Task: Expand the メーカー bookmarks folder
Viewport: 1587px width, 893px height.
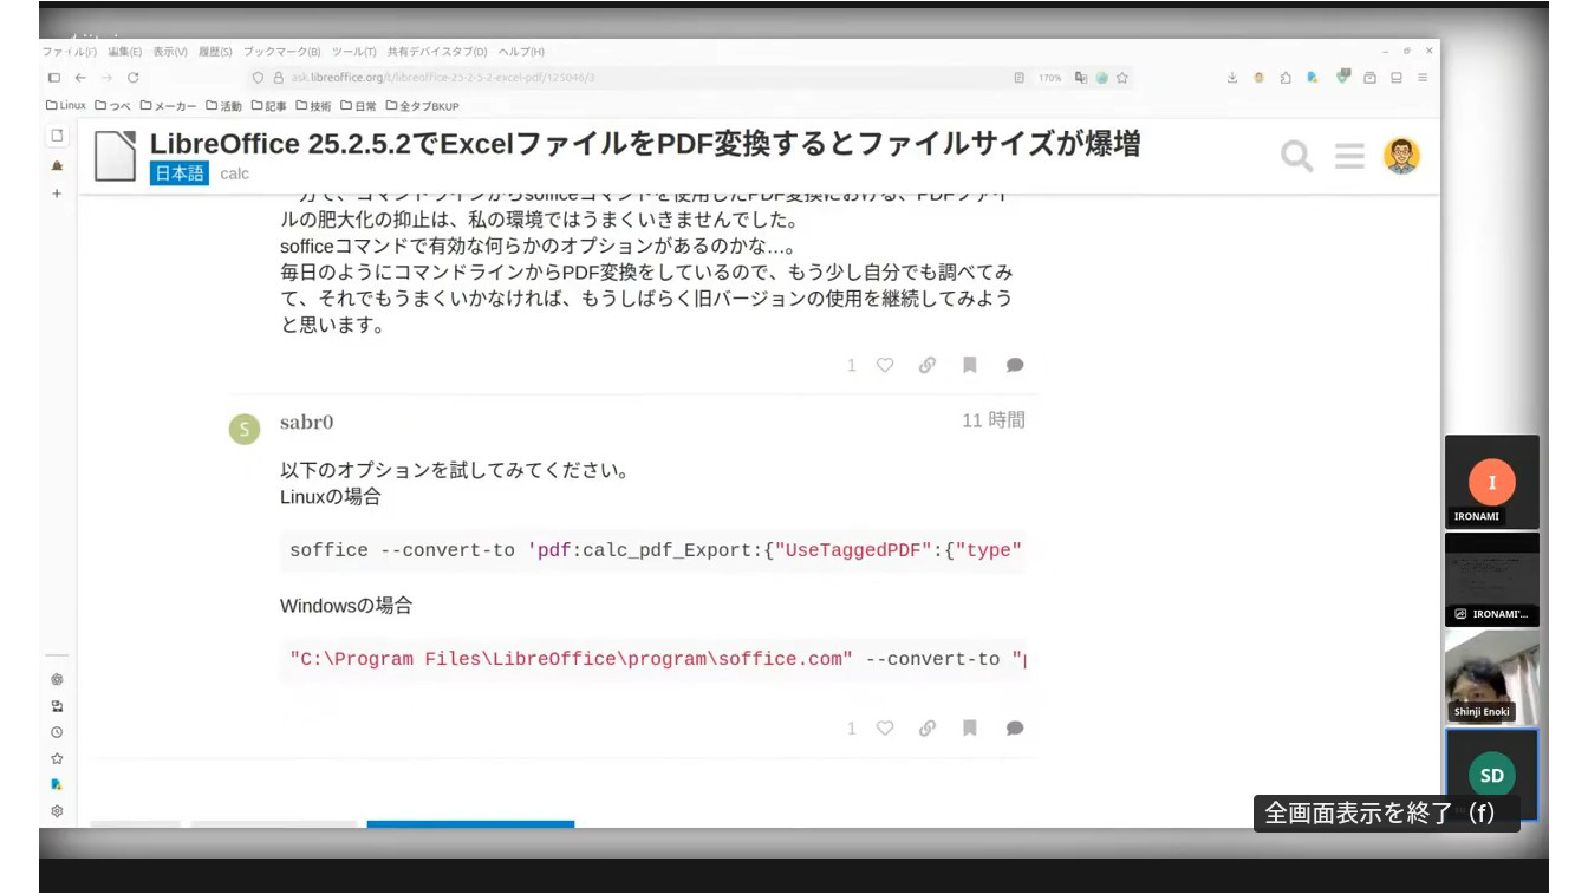Action: tap(168, 105)
